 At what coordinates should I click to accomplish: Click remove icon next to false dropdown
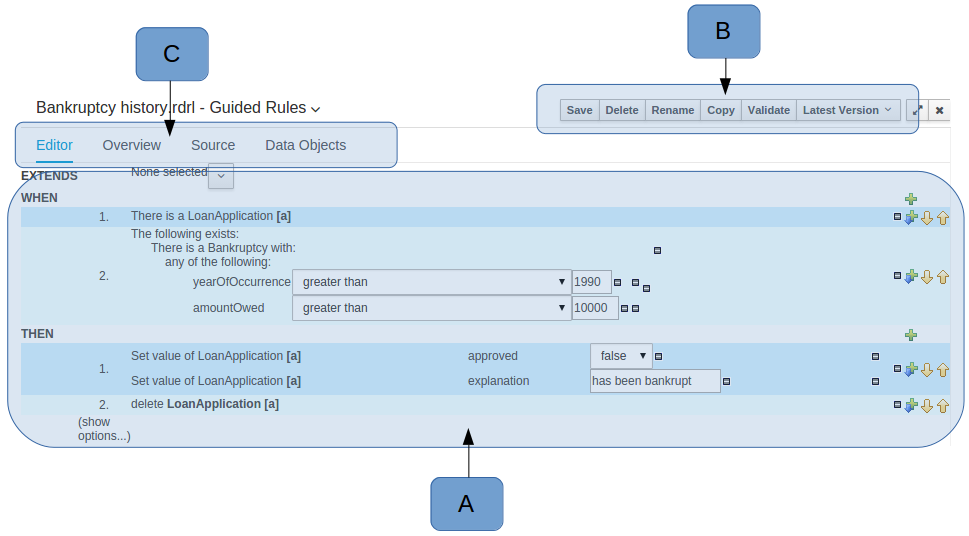click(x=658, y=356)
